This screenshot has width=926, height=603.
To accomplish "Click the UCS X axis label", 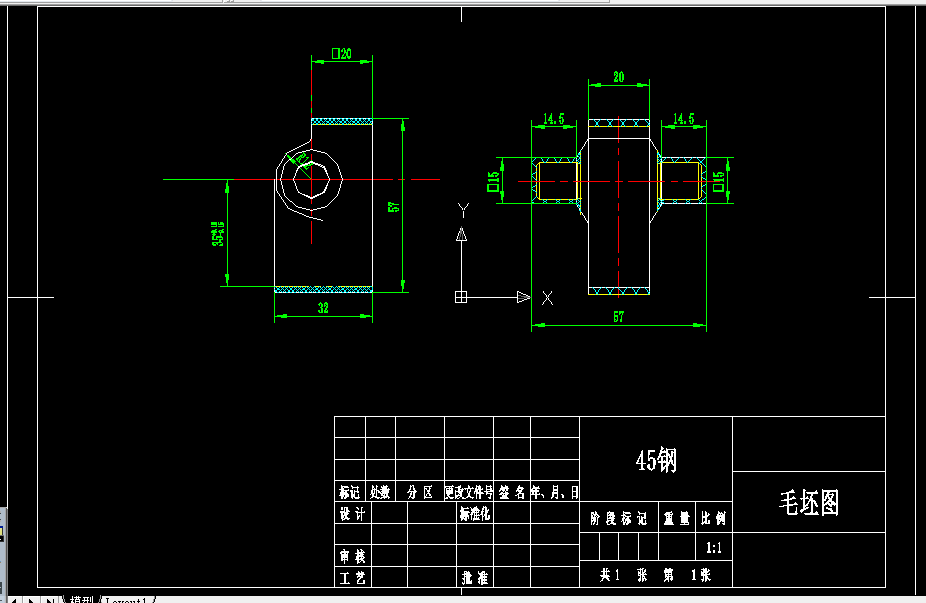I will click(547, 298).
